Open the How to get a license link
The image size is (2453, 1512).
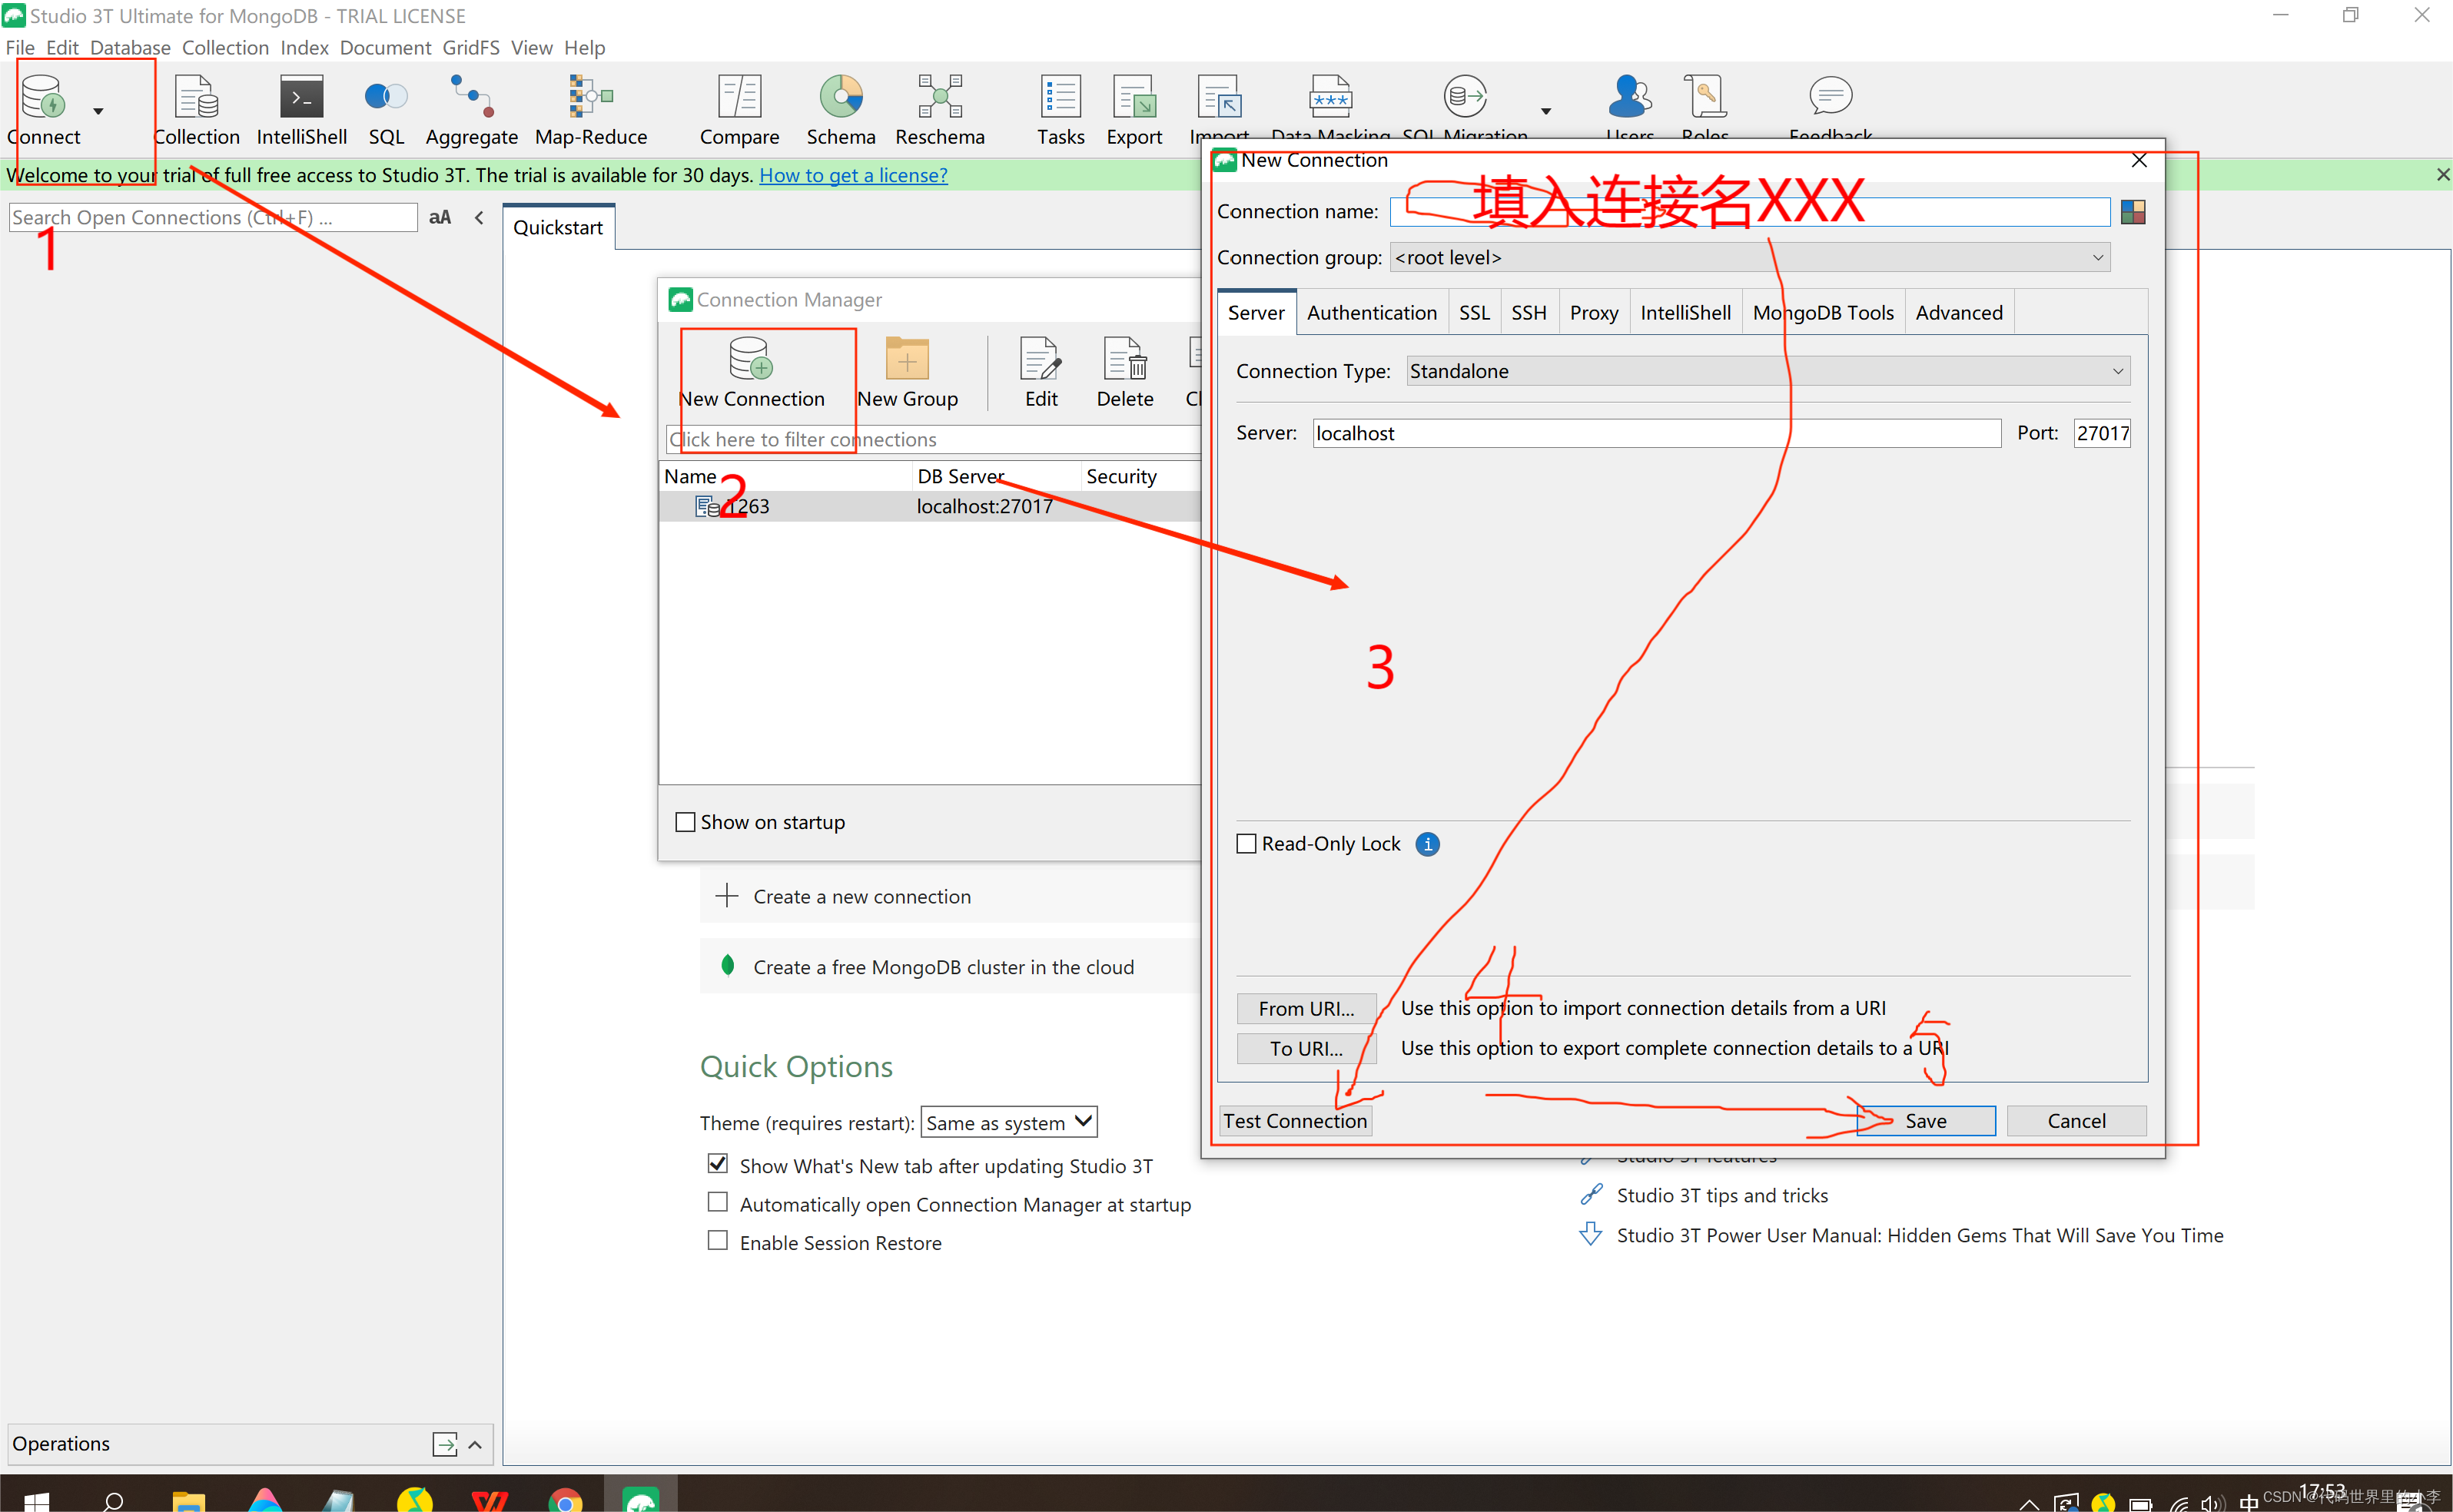(852, 175)
